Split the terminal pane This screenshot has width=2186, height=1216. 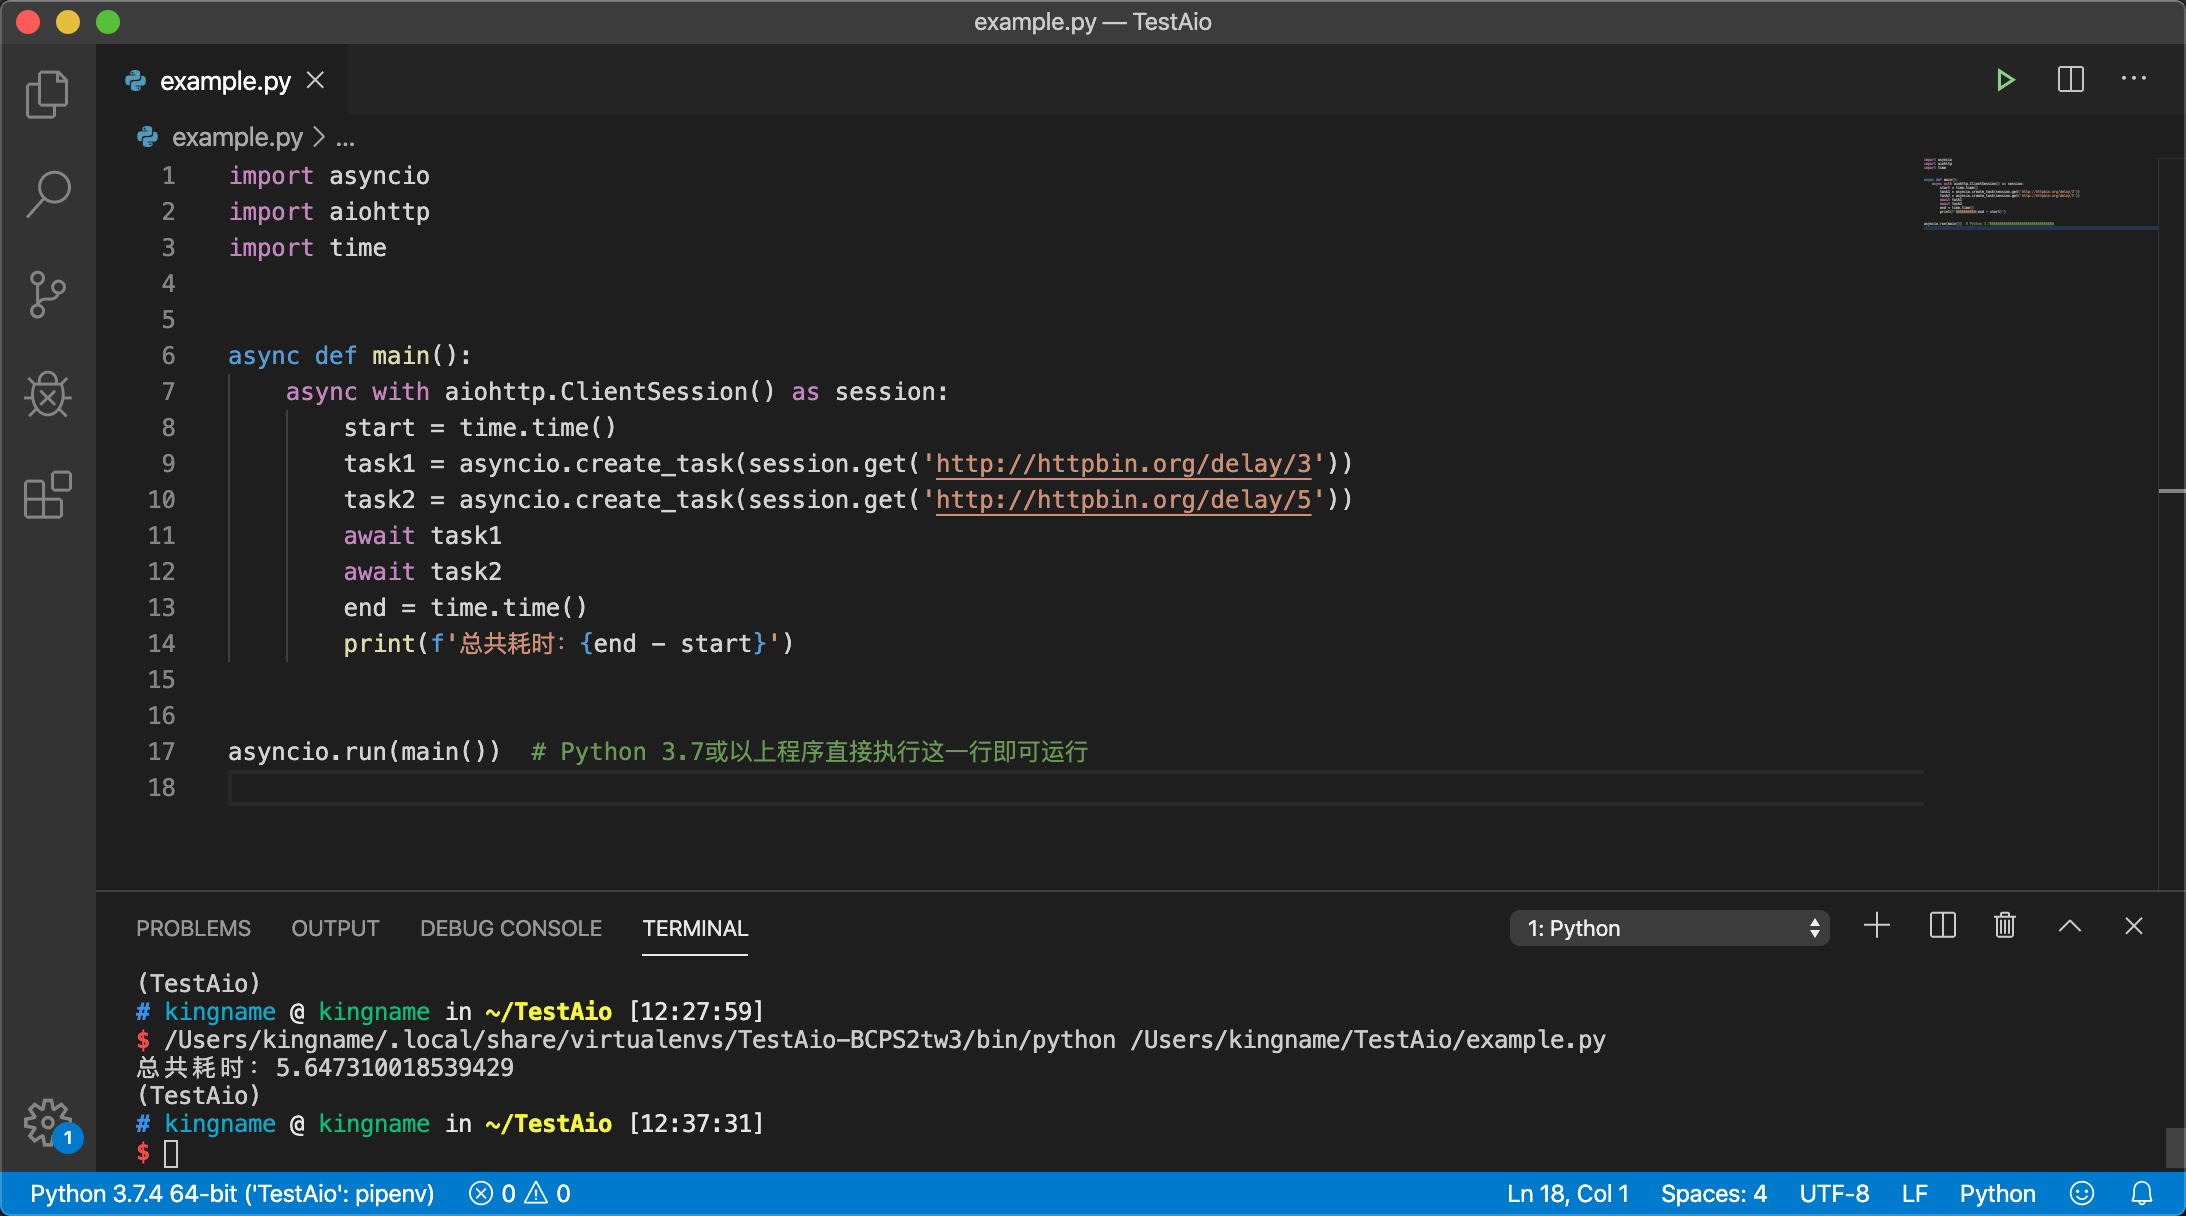(x=1942, y=926)
